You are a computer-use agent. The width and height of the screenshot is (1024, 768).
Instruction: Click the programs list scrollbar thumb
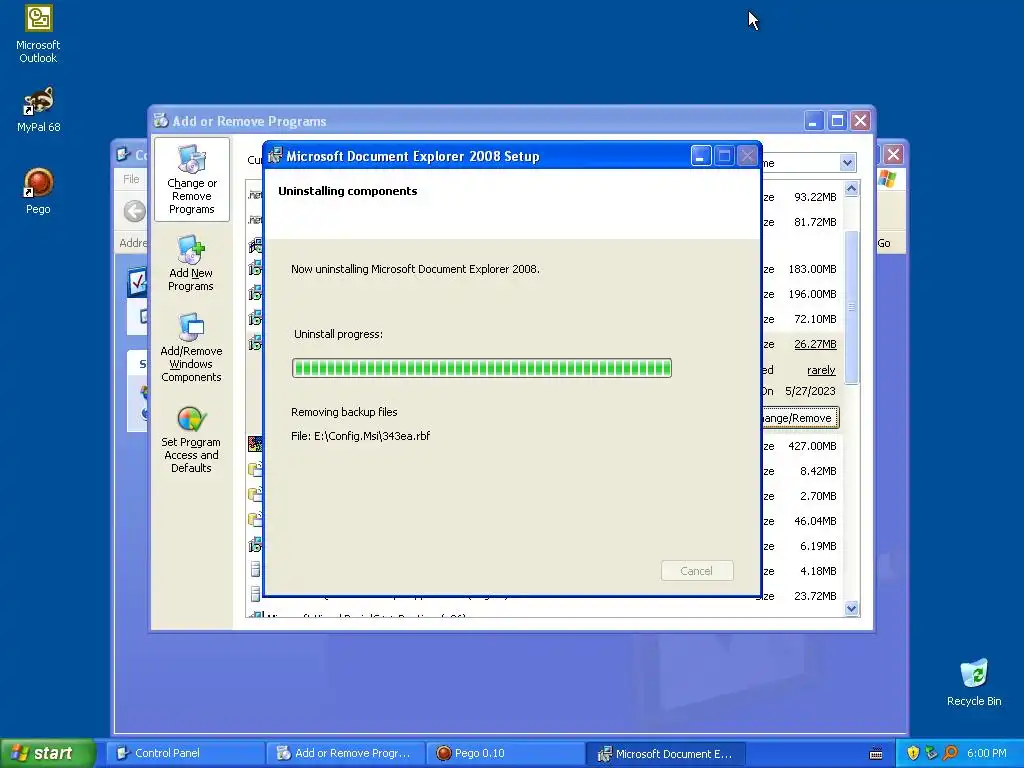coord(851,306)
